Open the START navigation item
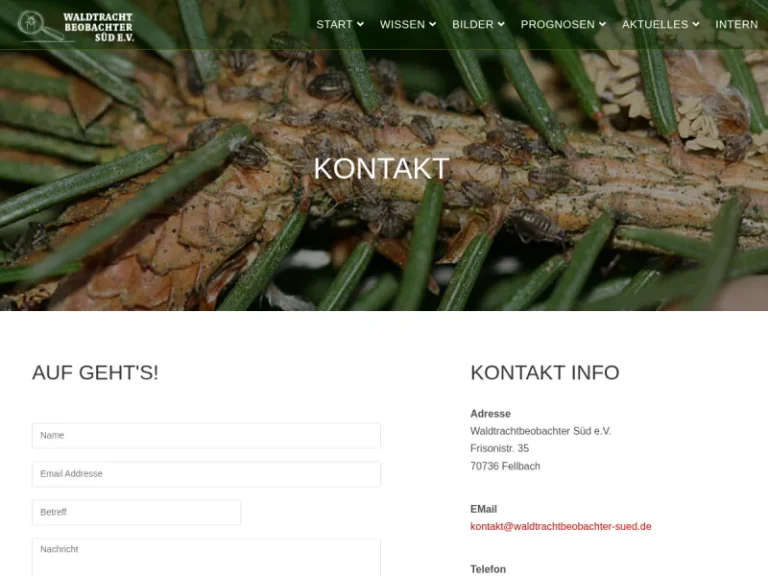Screen dimensions: 768x576 pyautogui.click(x=335, y=24)
